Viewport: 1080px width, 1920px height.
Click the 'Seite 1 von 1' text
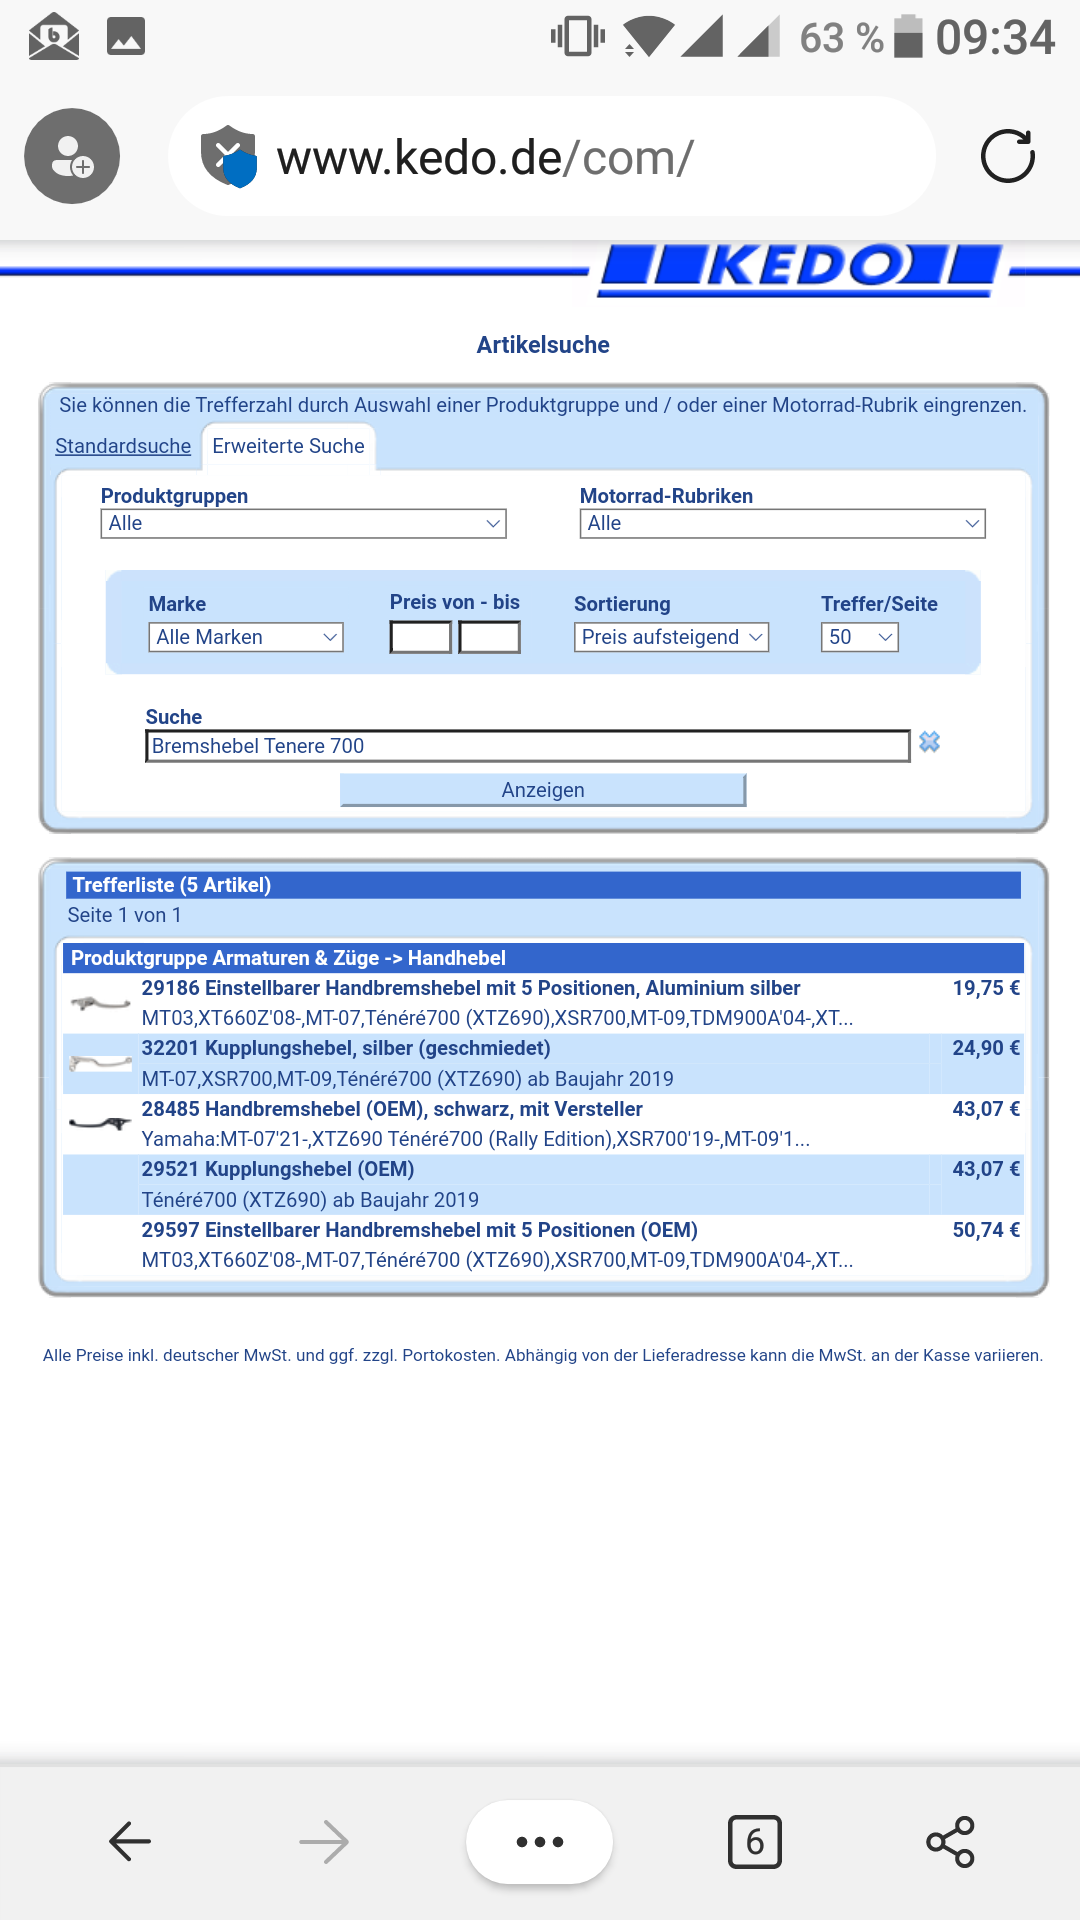pos(124,915)
